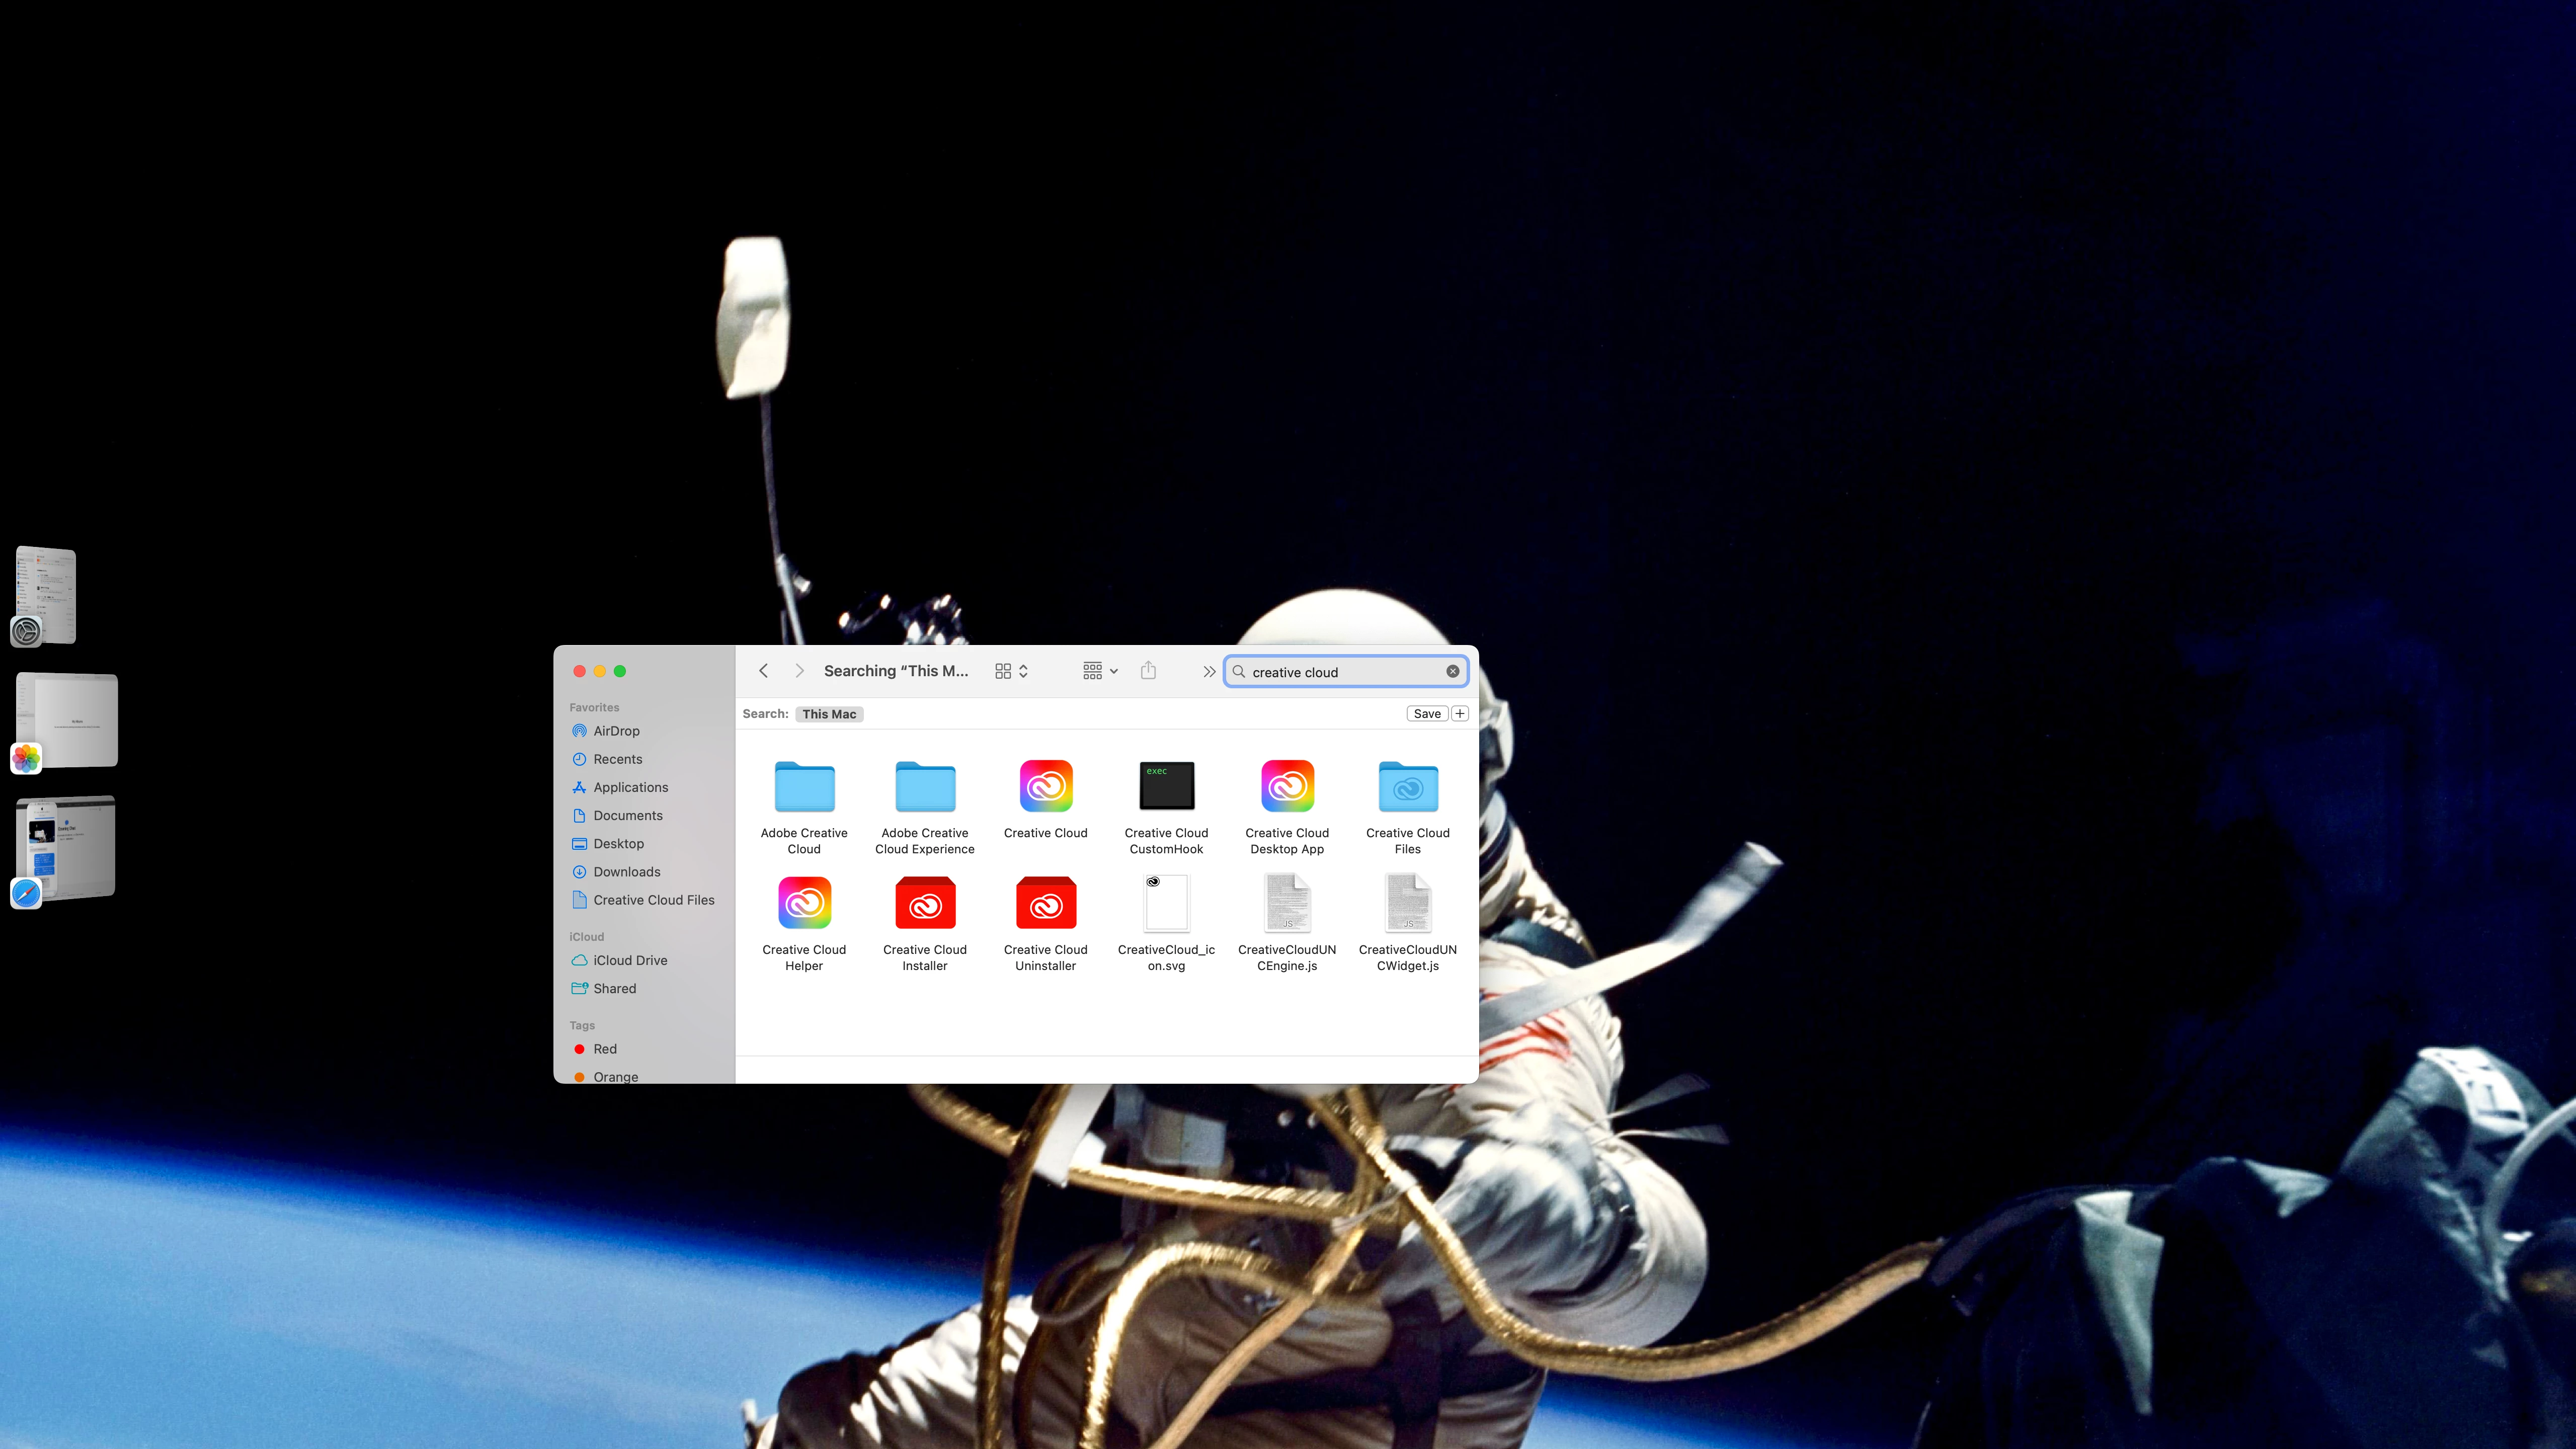Open the group-by options dropdown

(1100, 671)
